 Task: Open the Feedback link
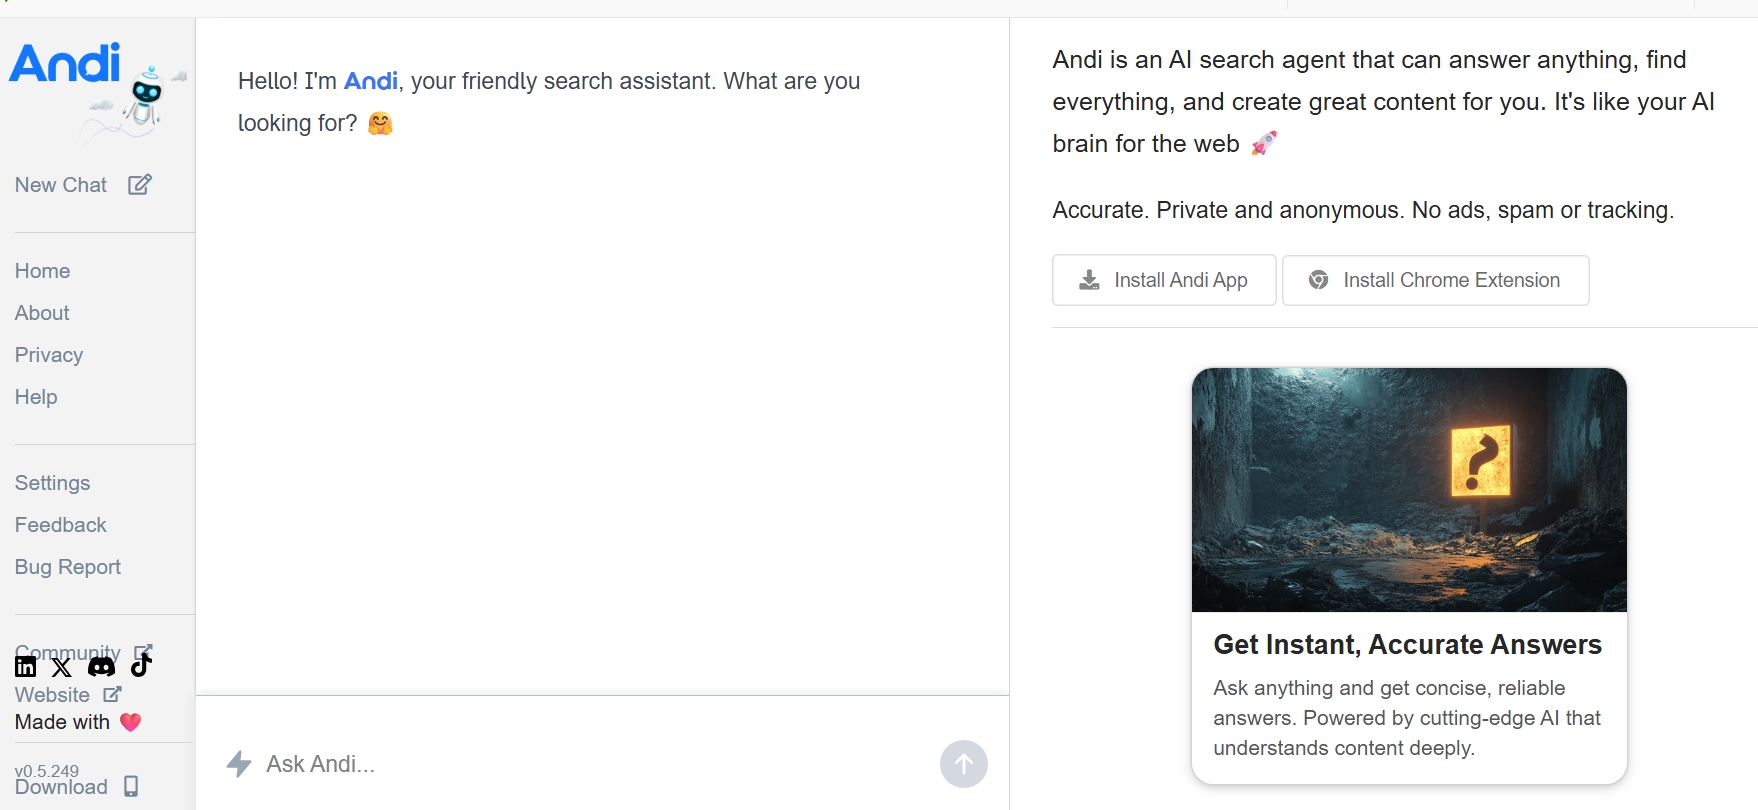tap(60, 525)
